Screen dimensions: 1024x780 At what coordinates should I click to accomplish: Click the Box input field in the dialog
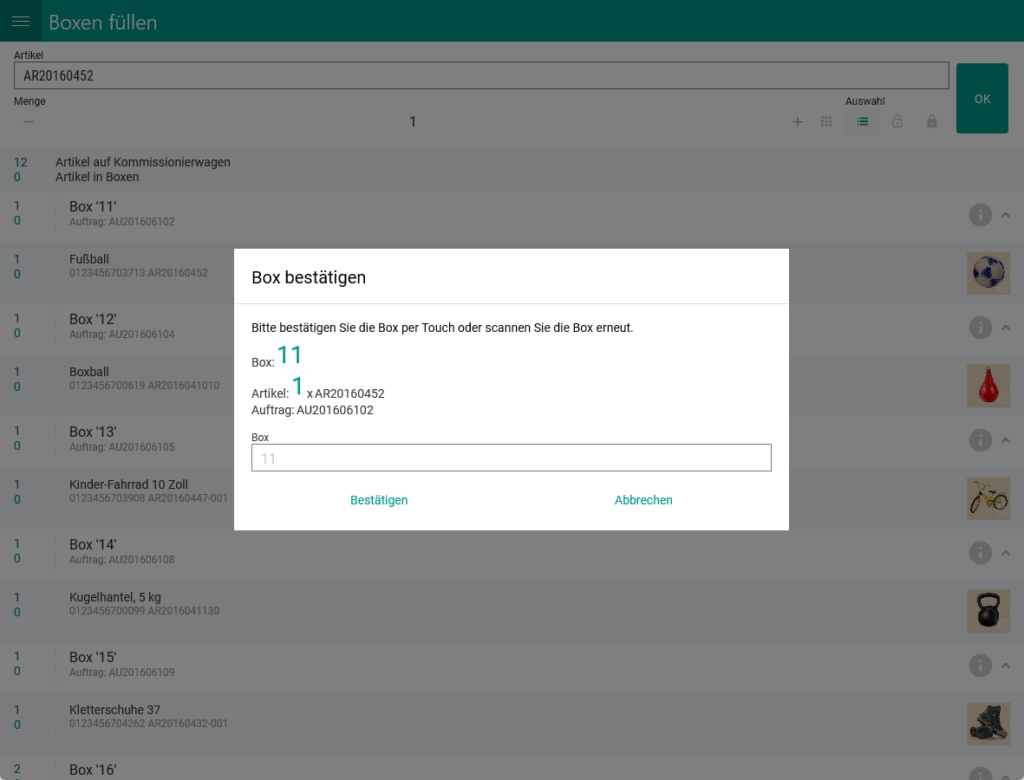(511, 457)
